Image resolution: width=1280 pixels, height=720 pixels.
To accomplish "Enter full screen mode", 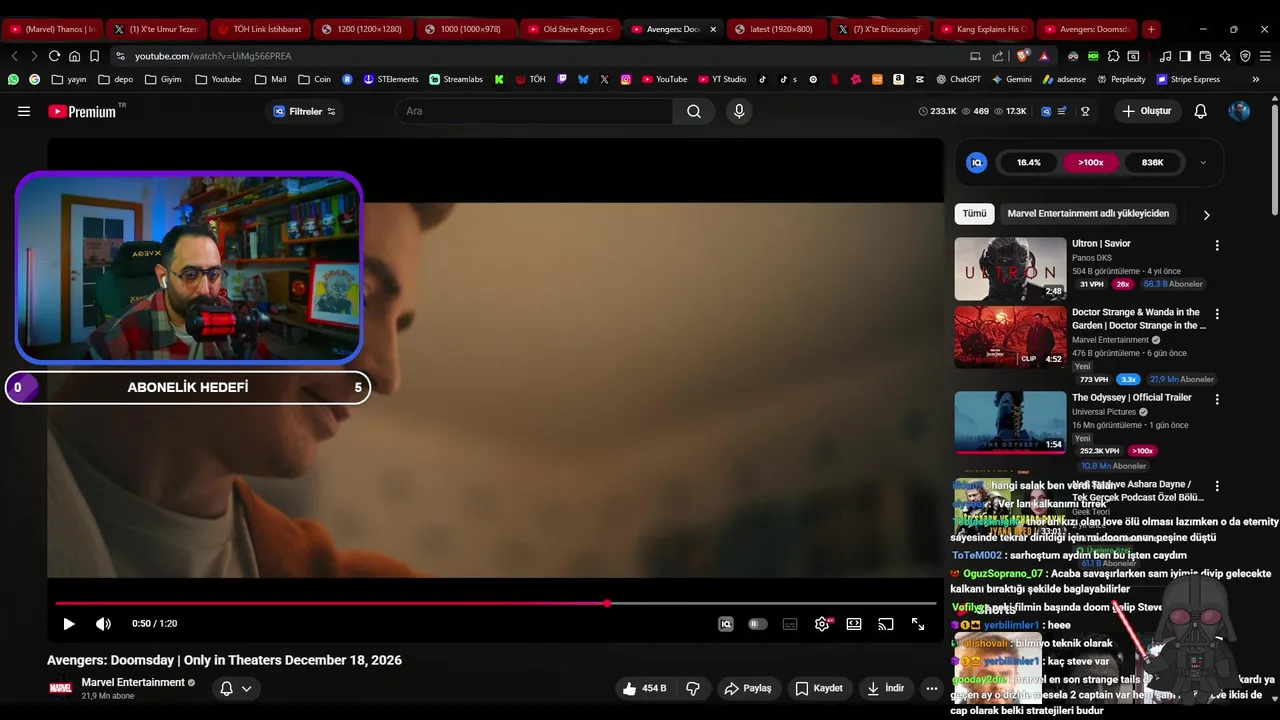I will (x=918, y=624).
